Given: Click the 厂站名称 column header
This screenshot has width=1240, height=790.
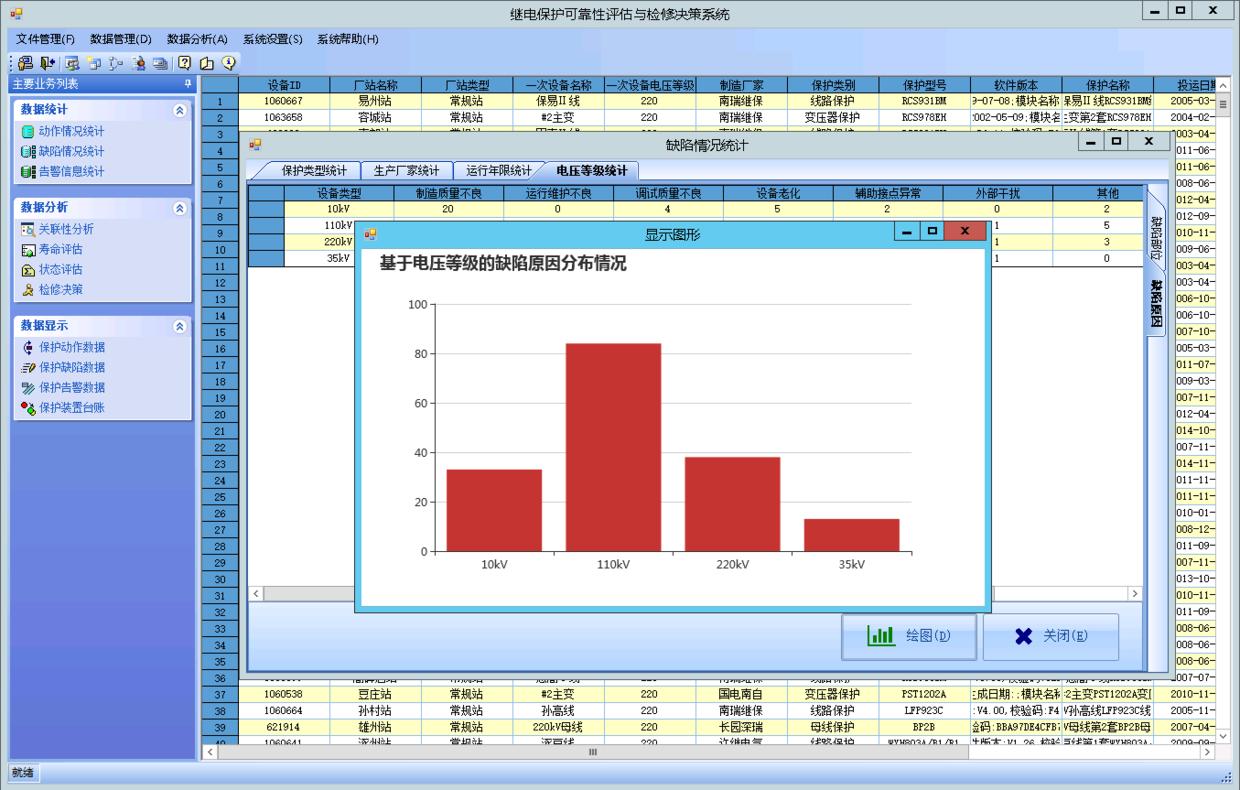Looking at the screenshot, I should [x=375, y=85].
